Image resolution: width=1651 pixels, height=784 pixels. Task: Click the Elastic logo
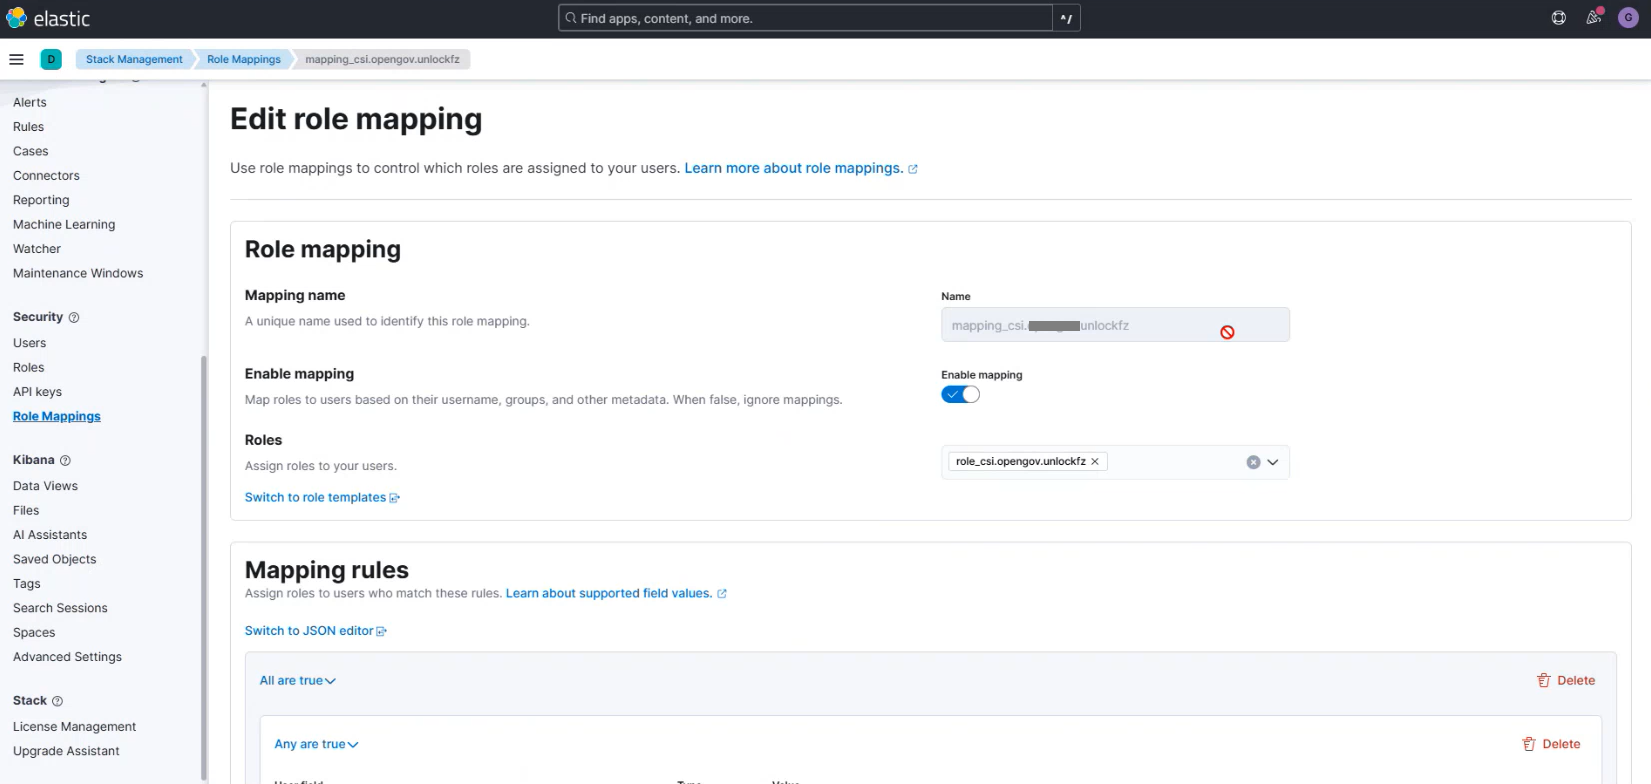pos(48,18)
